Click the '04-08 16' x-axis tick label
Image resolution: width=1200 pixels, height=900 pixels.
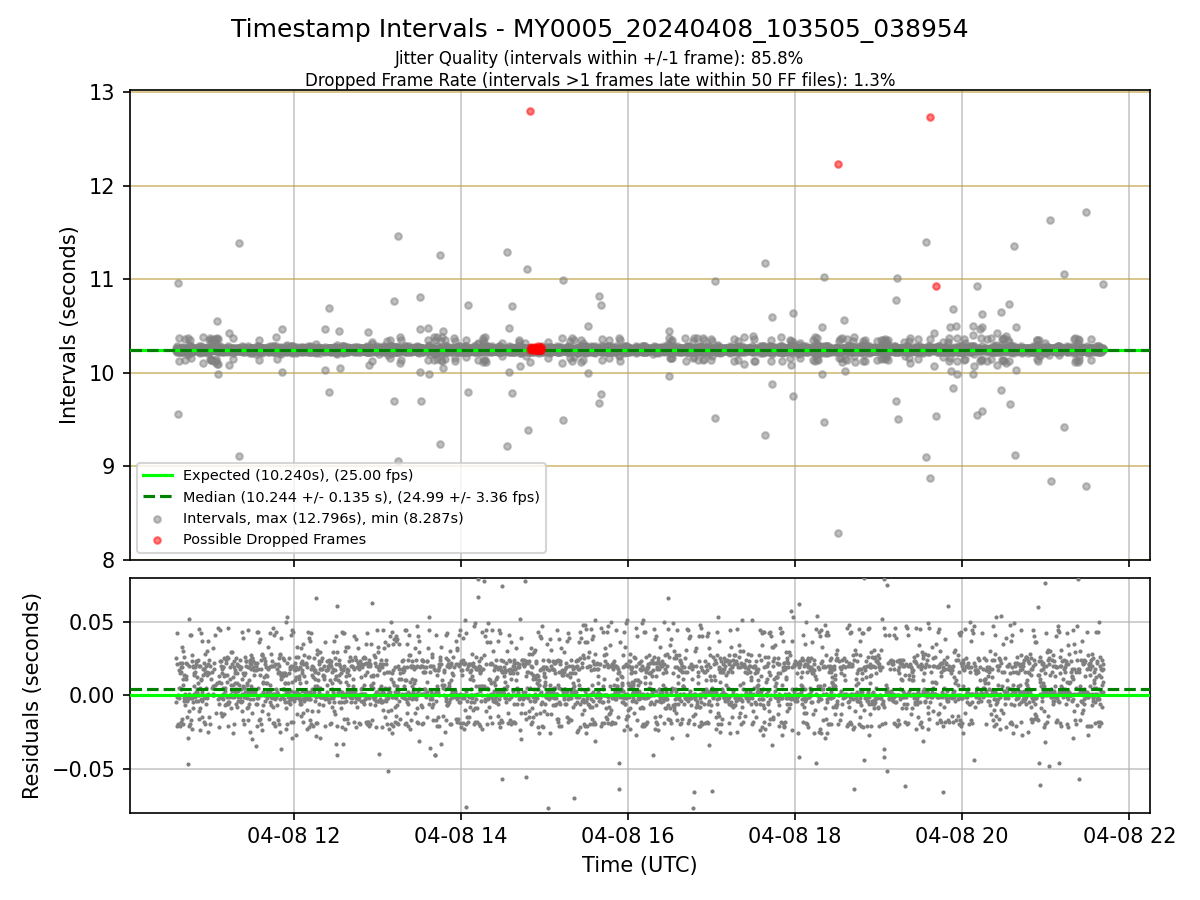click(627, 837)
